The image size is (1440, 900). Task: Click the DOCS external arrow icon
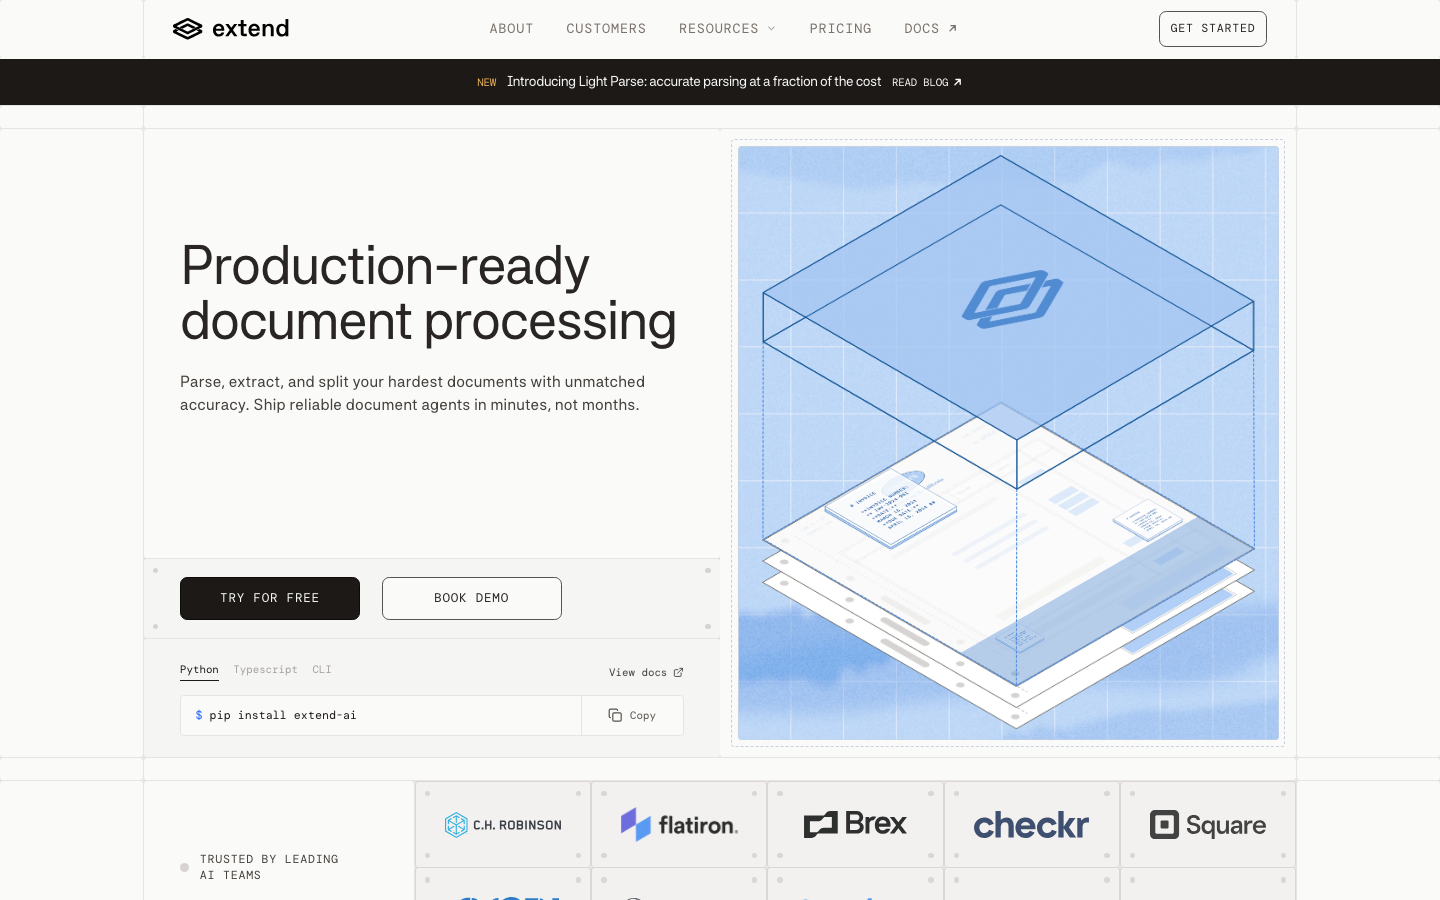953,28
